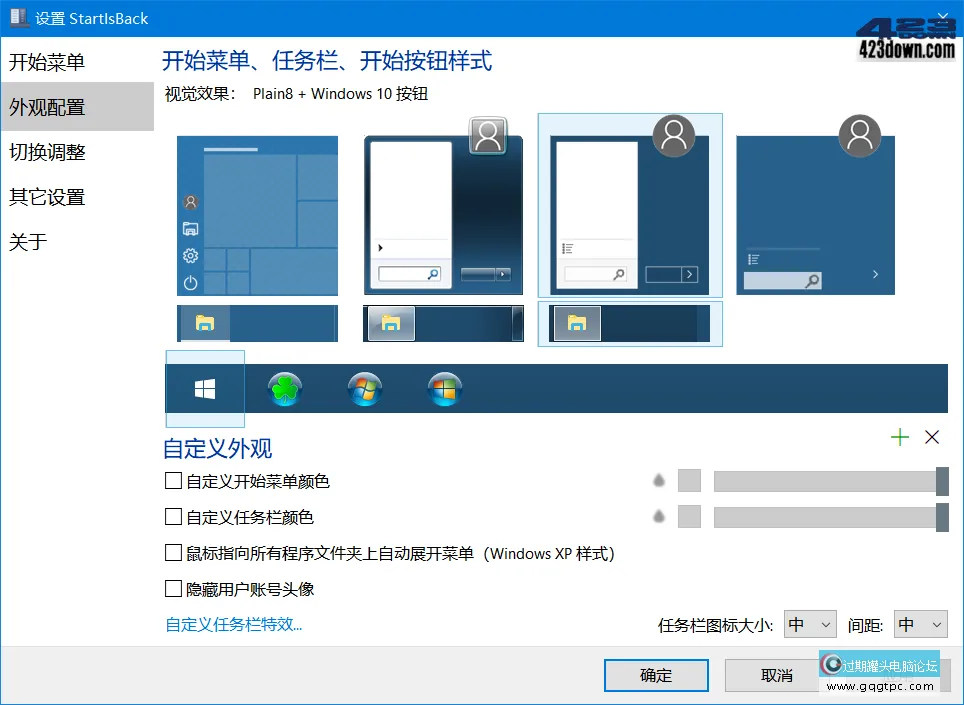Check 隐藏用户账号头像 option
This screenshot has width=964, height=705.
pos(172,589)
